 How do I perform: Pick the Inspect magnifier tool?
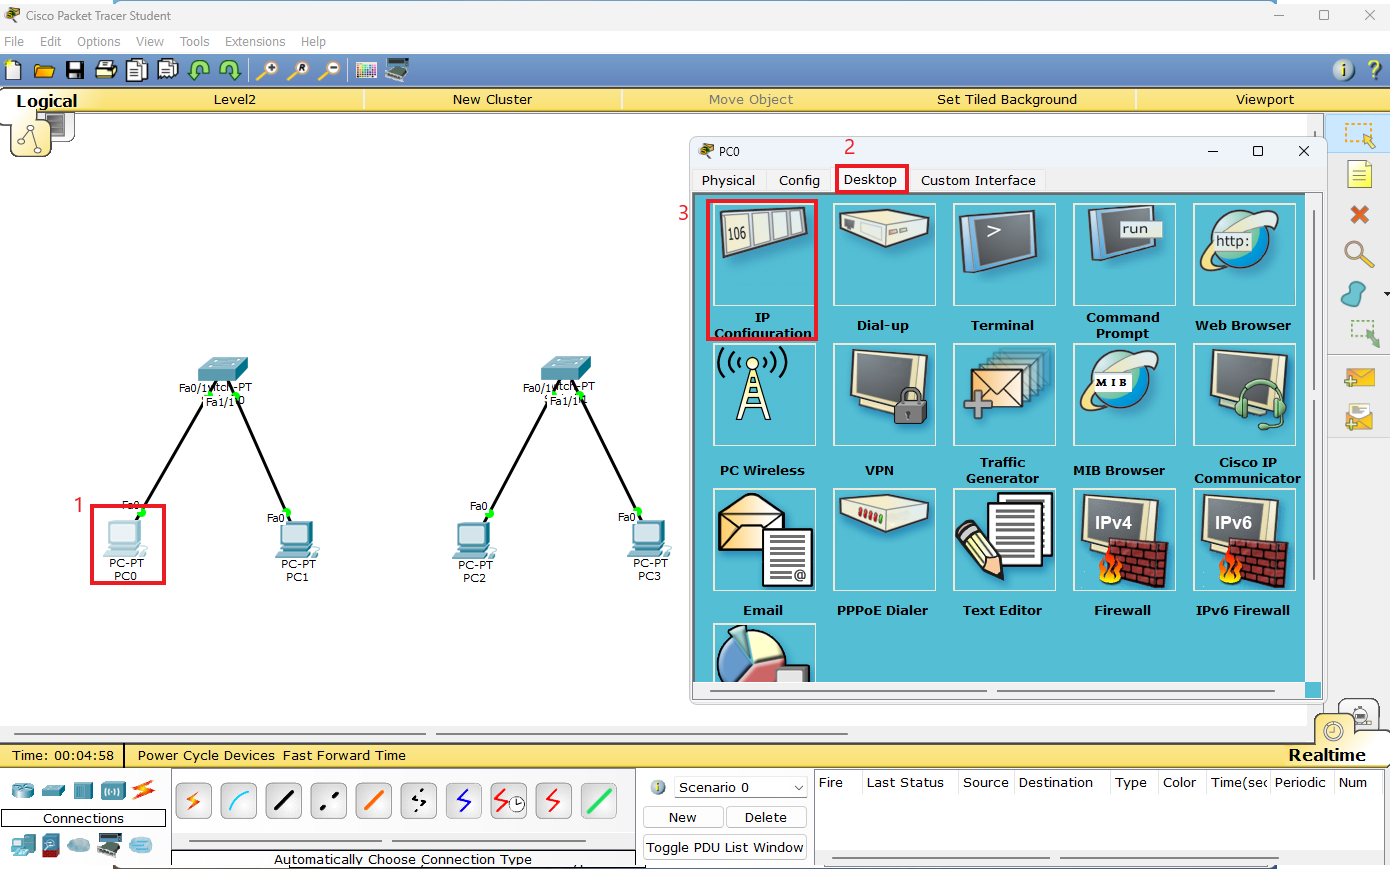[x=1358, y=254]
